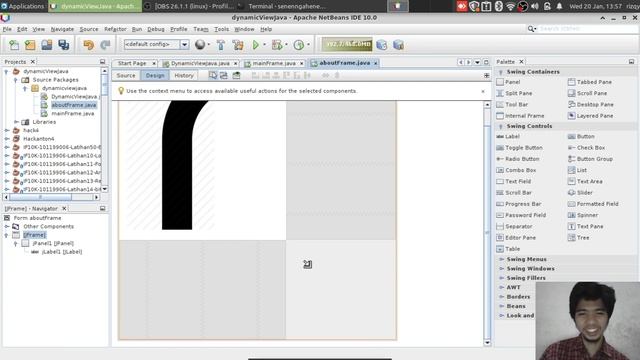Click the Open Project toolbar icon
The image size is (640, 360).
pyautogui.click(x=47, y=45)
